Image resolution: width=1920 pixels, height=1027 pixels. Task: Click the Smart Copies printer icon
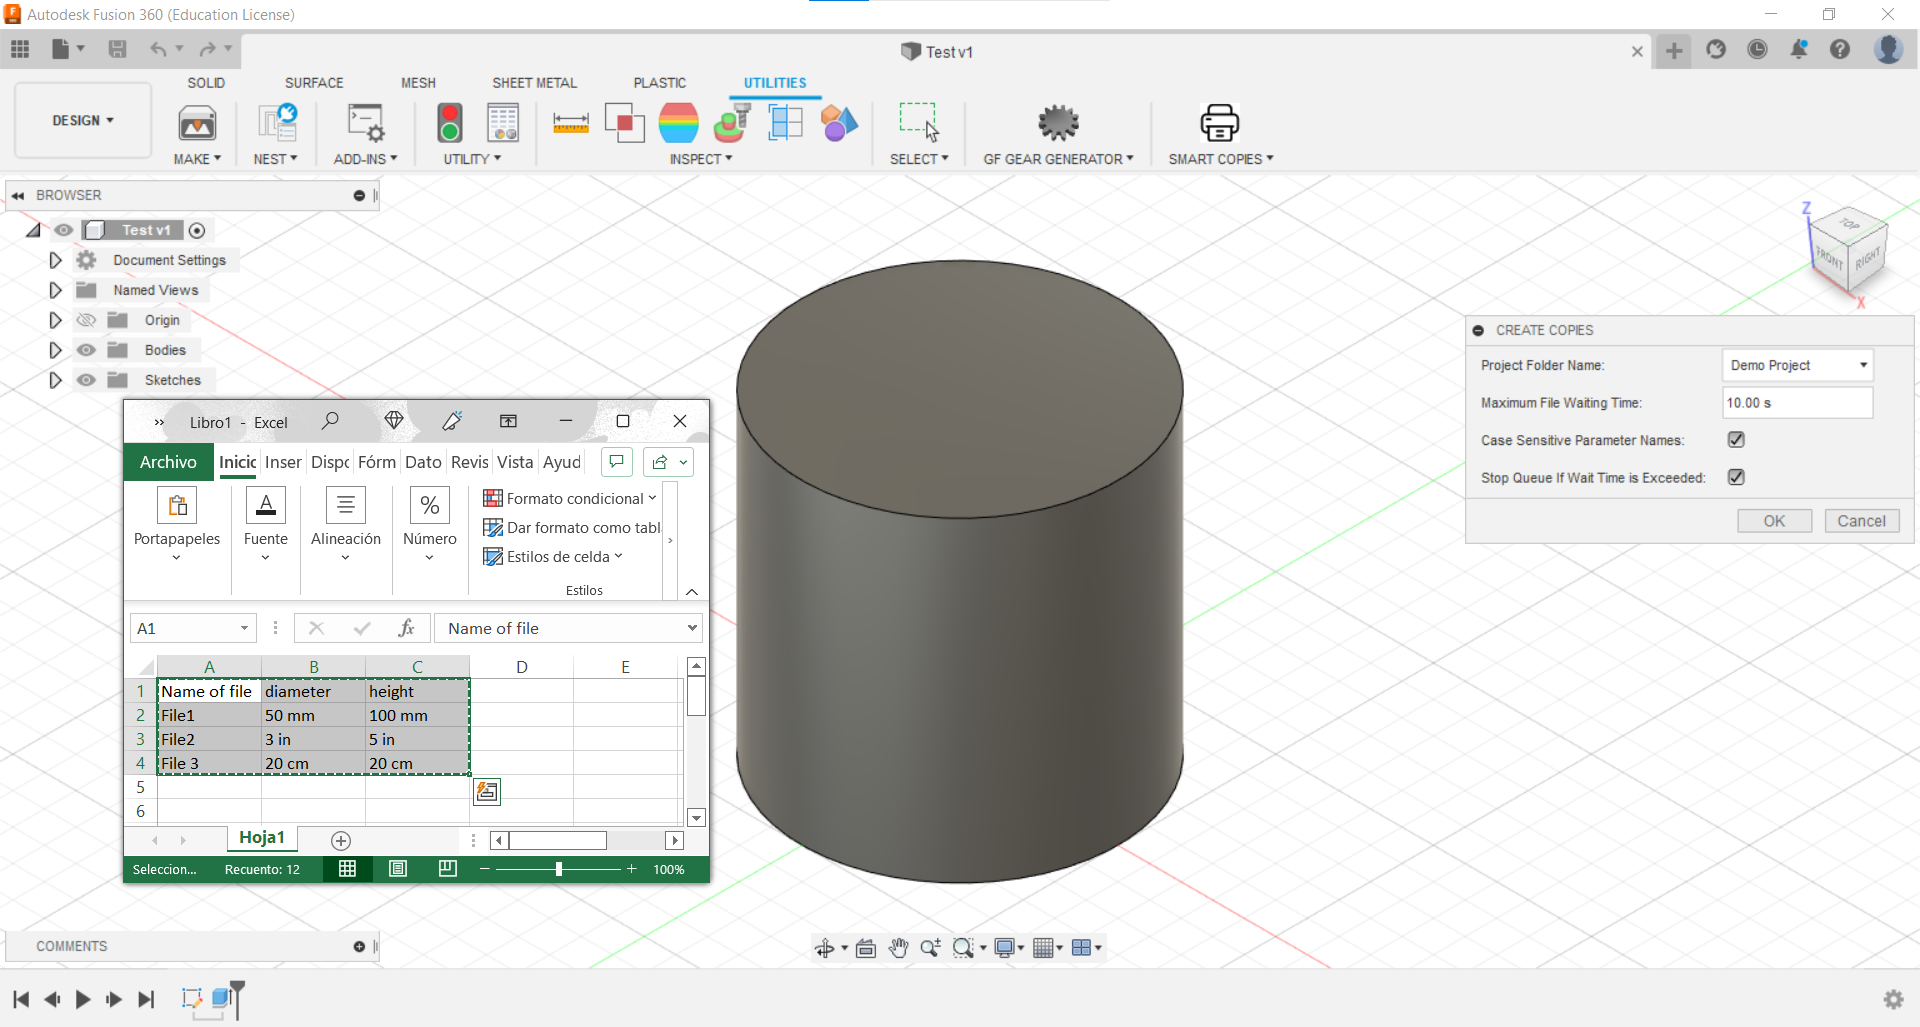(1219, 123)
